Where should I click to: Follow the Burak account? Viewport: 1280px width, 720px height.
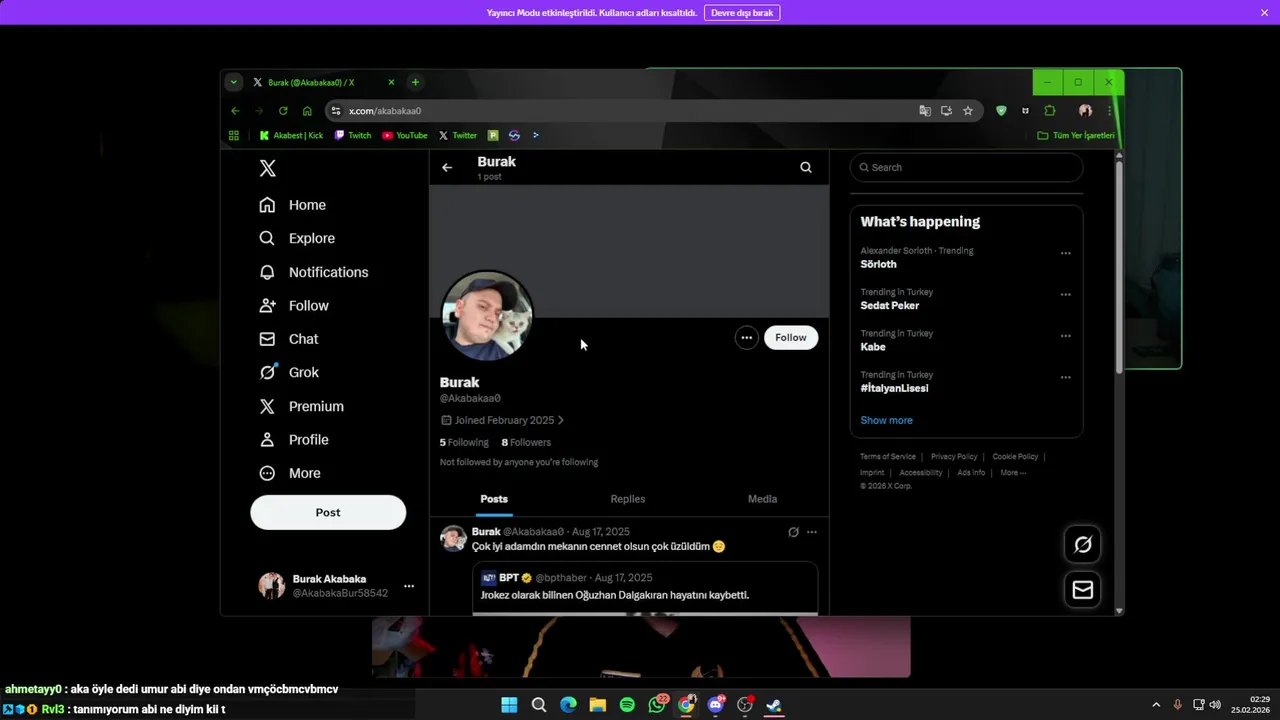click(790, 338)
